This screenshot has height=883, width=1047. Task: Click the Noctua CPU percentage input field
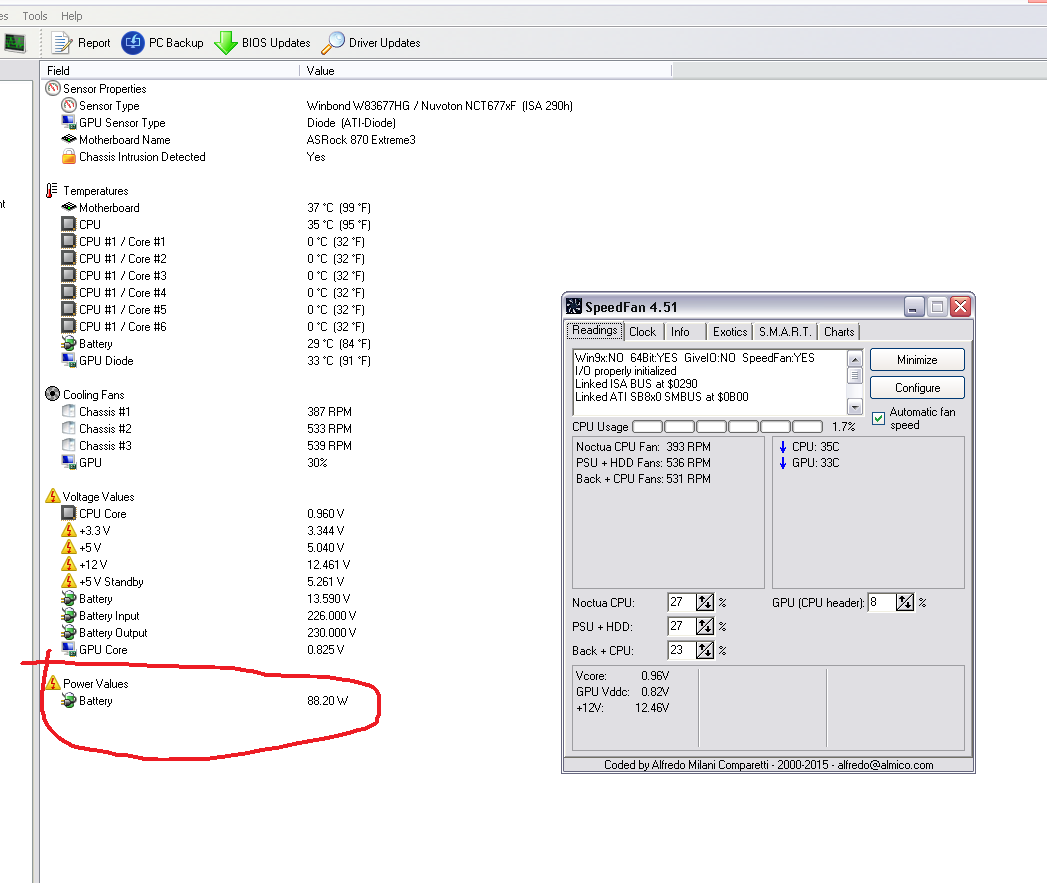(681, 602)
